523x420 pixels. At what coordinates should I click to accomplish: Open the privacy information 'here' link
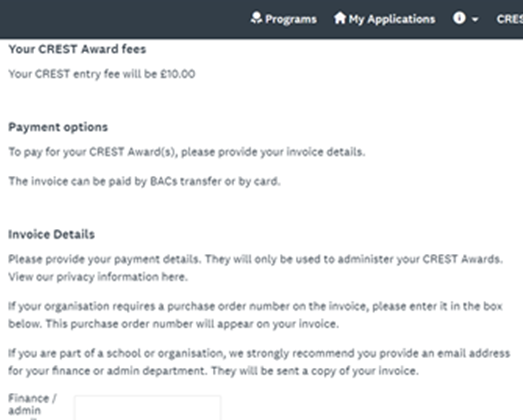(173, 277)
